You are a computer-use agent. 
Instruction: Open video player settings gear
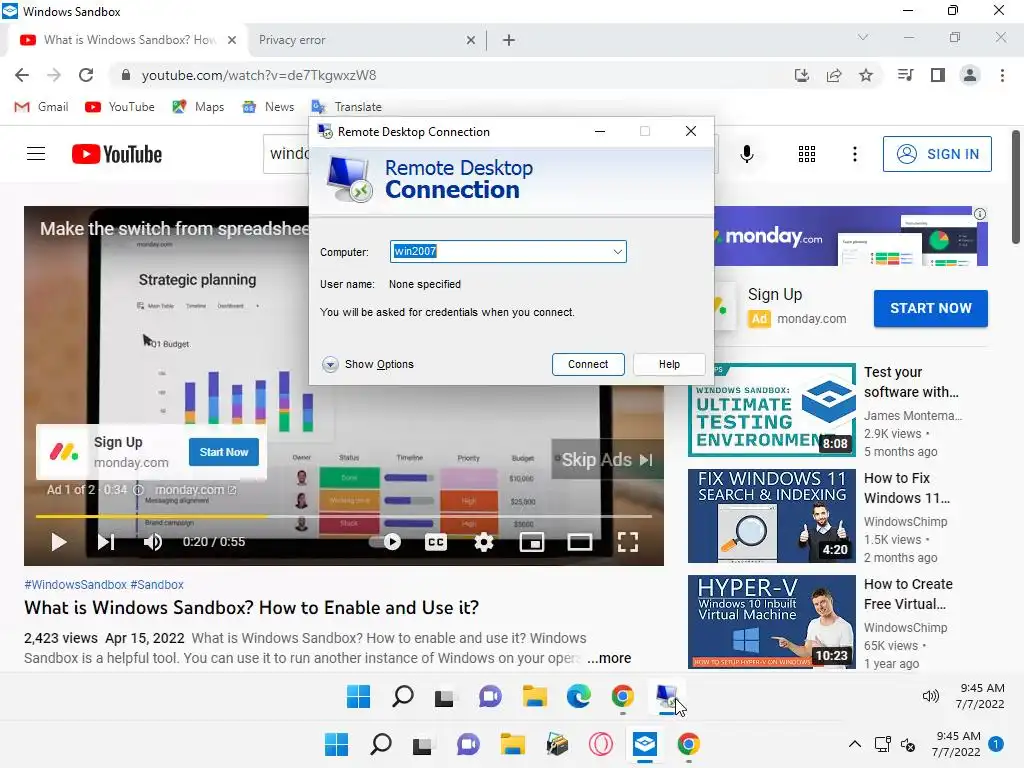pyautogui.click(x=484, y=542)
